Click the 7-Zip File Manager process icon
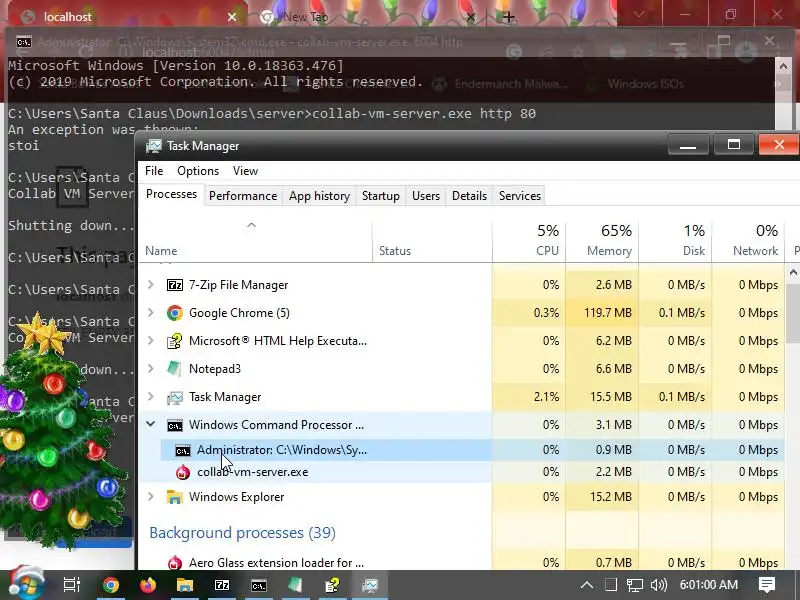 [x=175, y=285]
